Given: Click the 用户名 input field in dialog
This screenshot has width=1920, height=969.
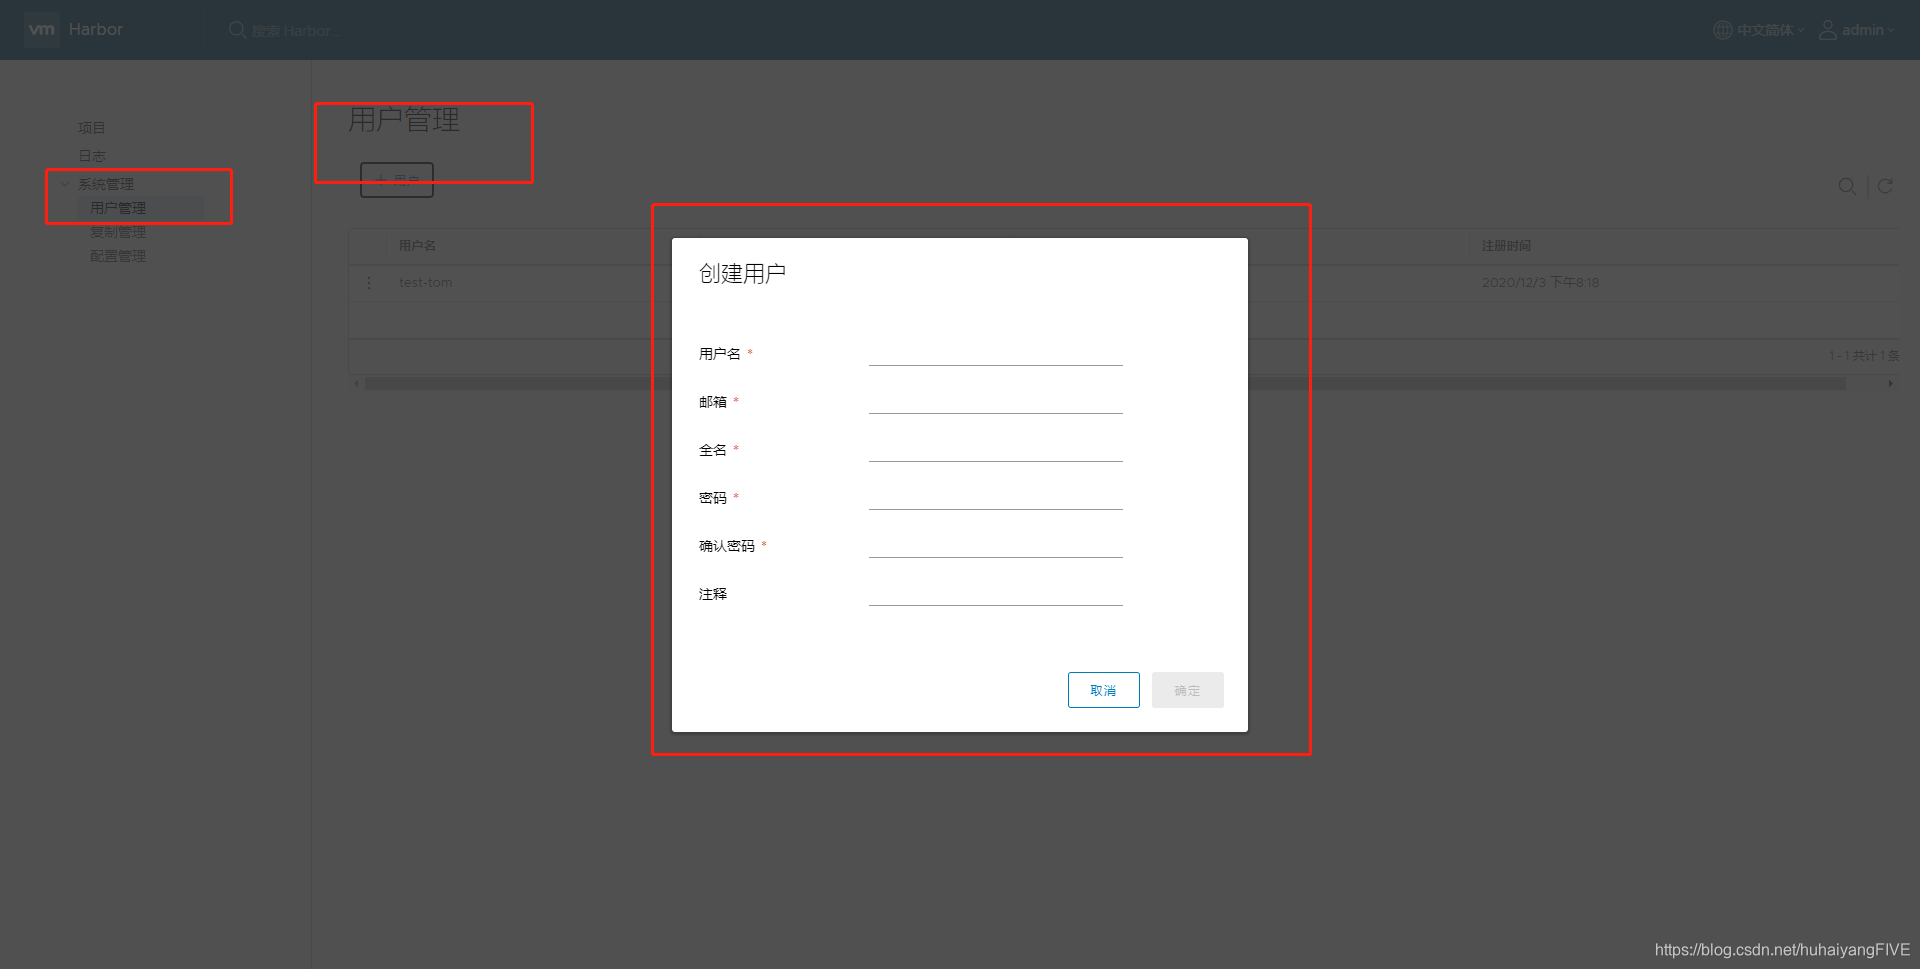Looking at the screenshot, I should [x=995, y=354].
